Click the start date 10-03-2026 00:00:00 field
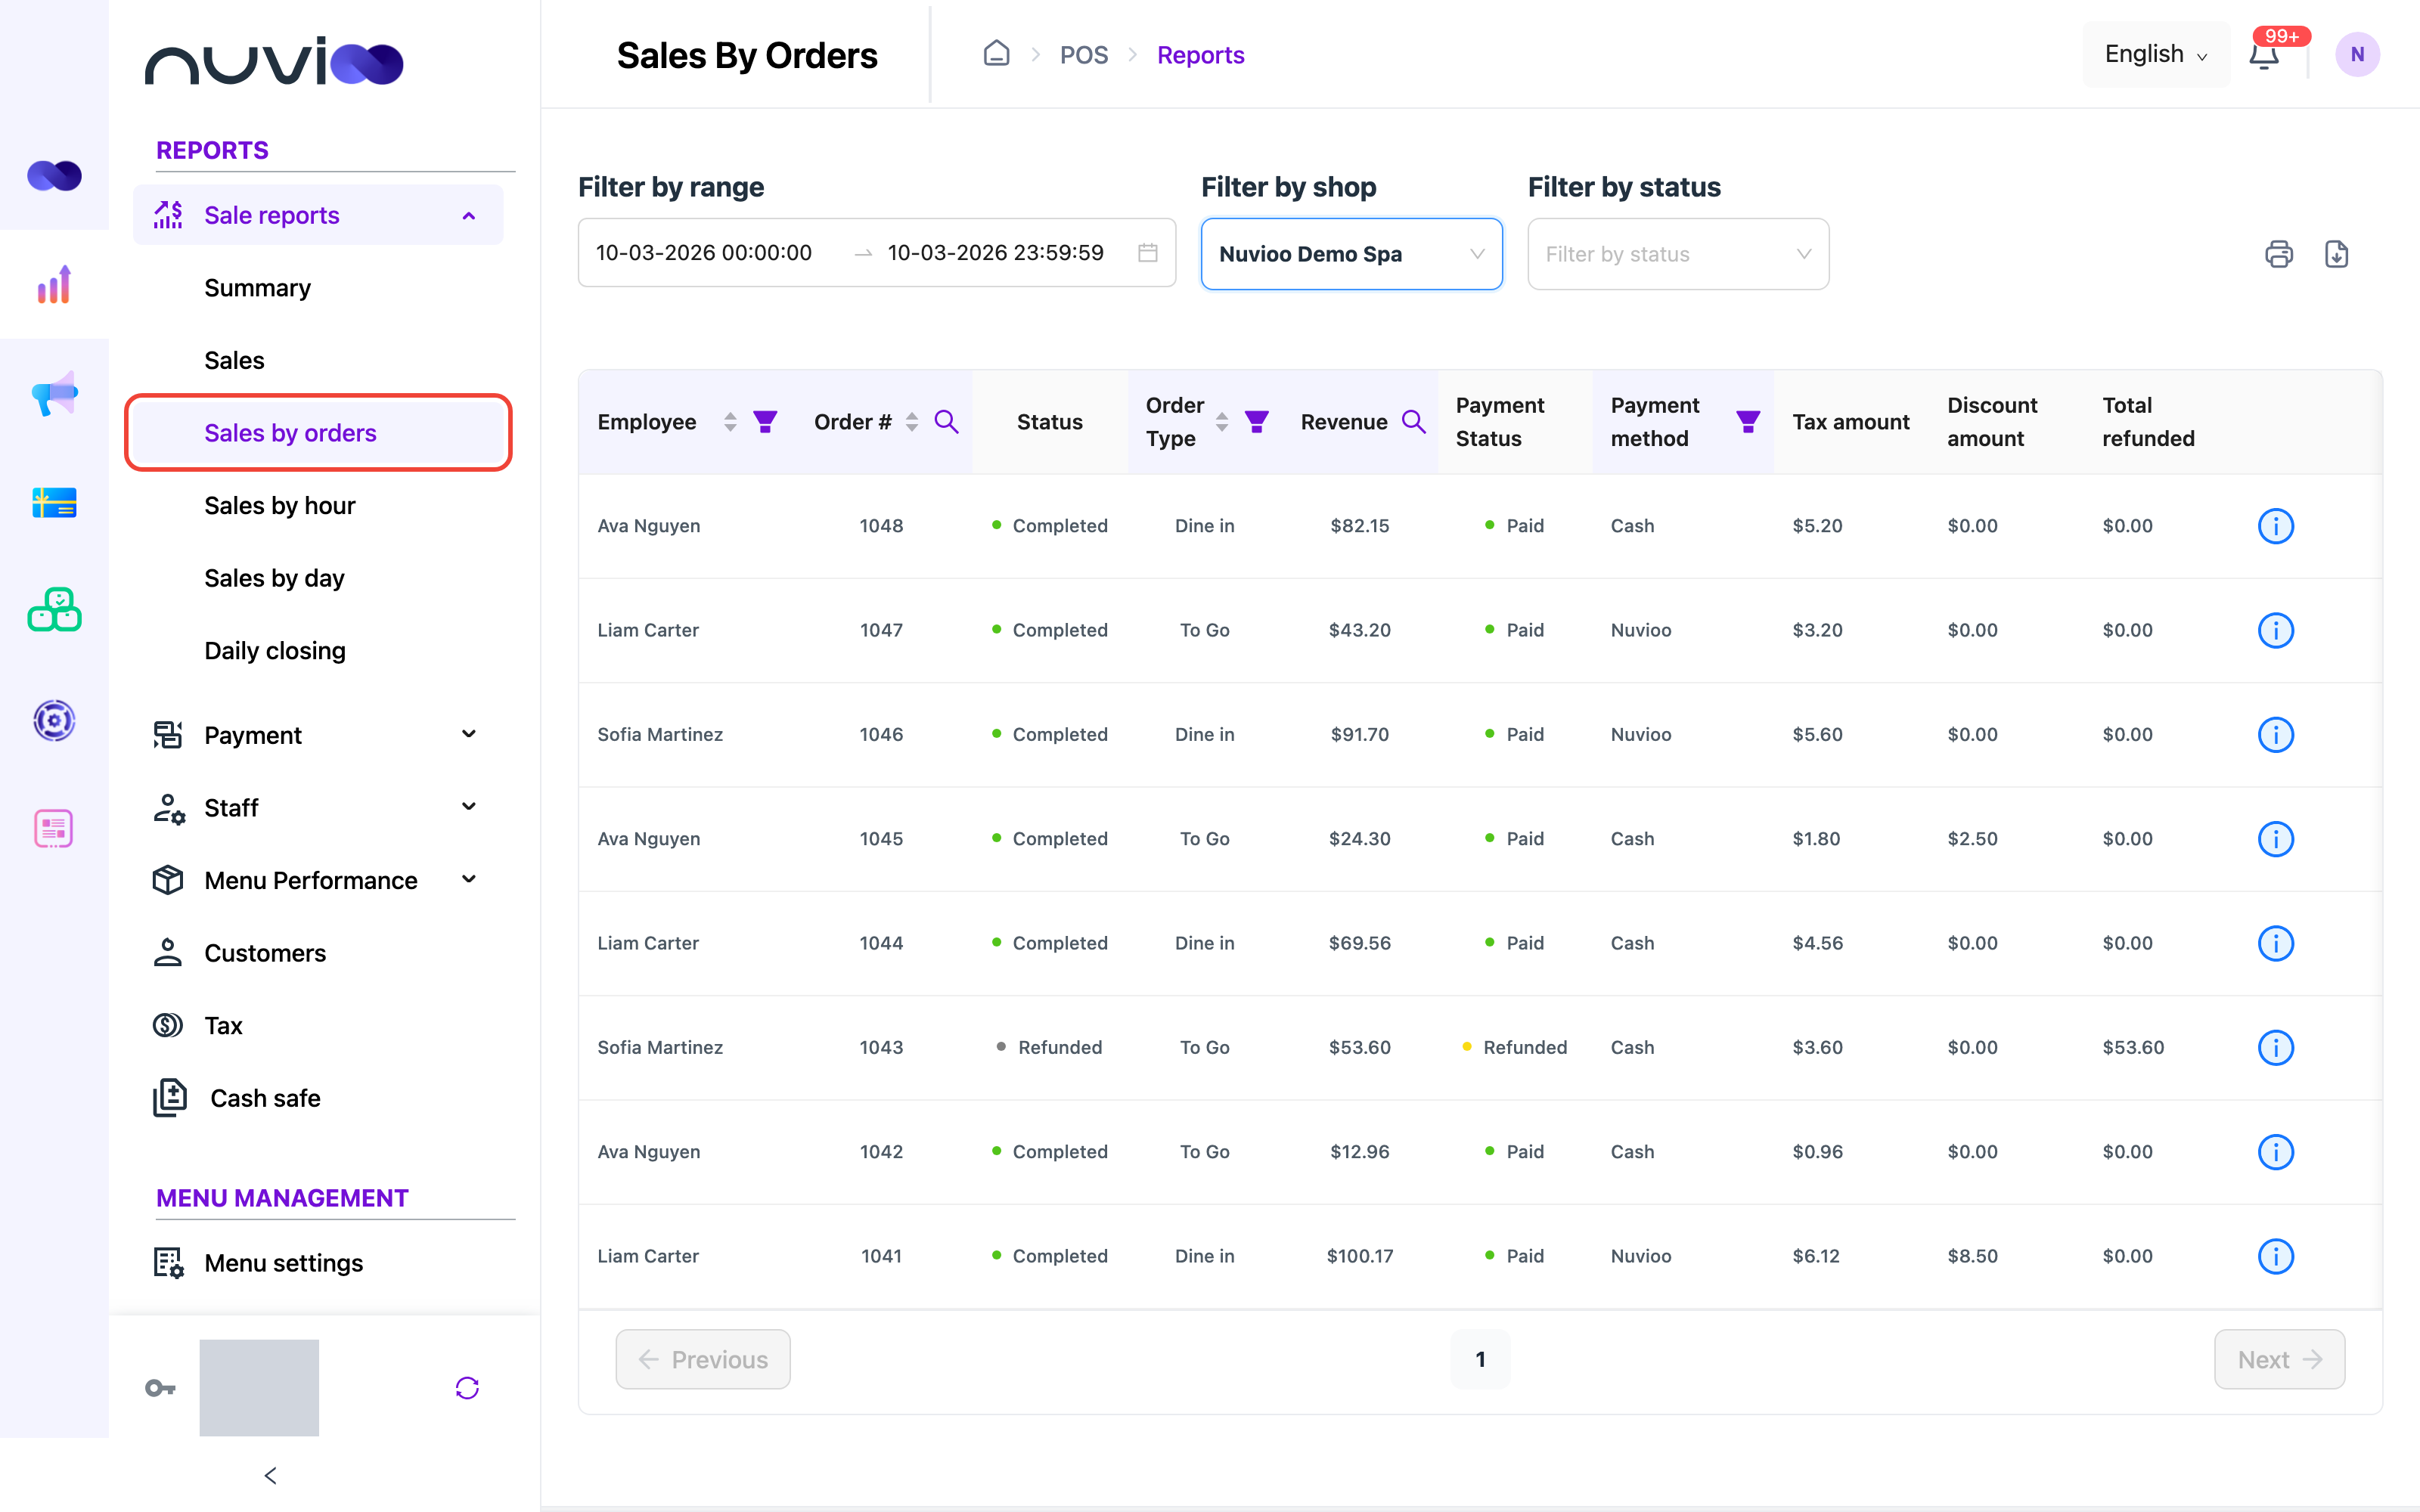The height and width of the screenshot is (1512, 2420). tap(704, 253)
